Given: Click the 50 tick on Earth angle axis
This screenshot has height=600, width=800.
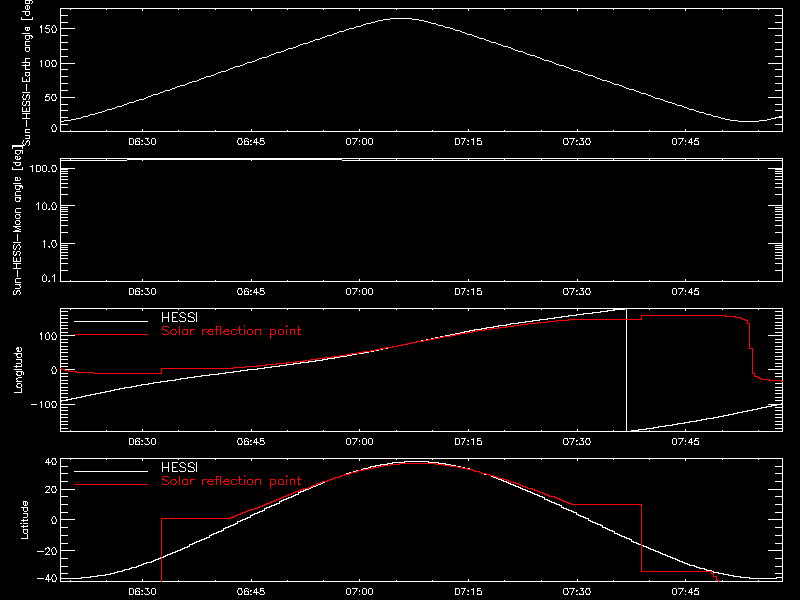Looking at the screenshot, I should (x=51, y=98).
